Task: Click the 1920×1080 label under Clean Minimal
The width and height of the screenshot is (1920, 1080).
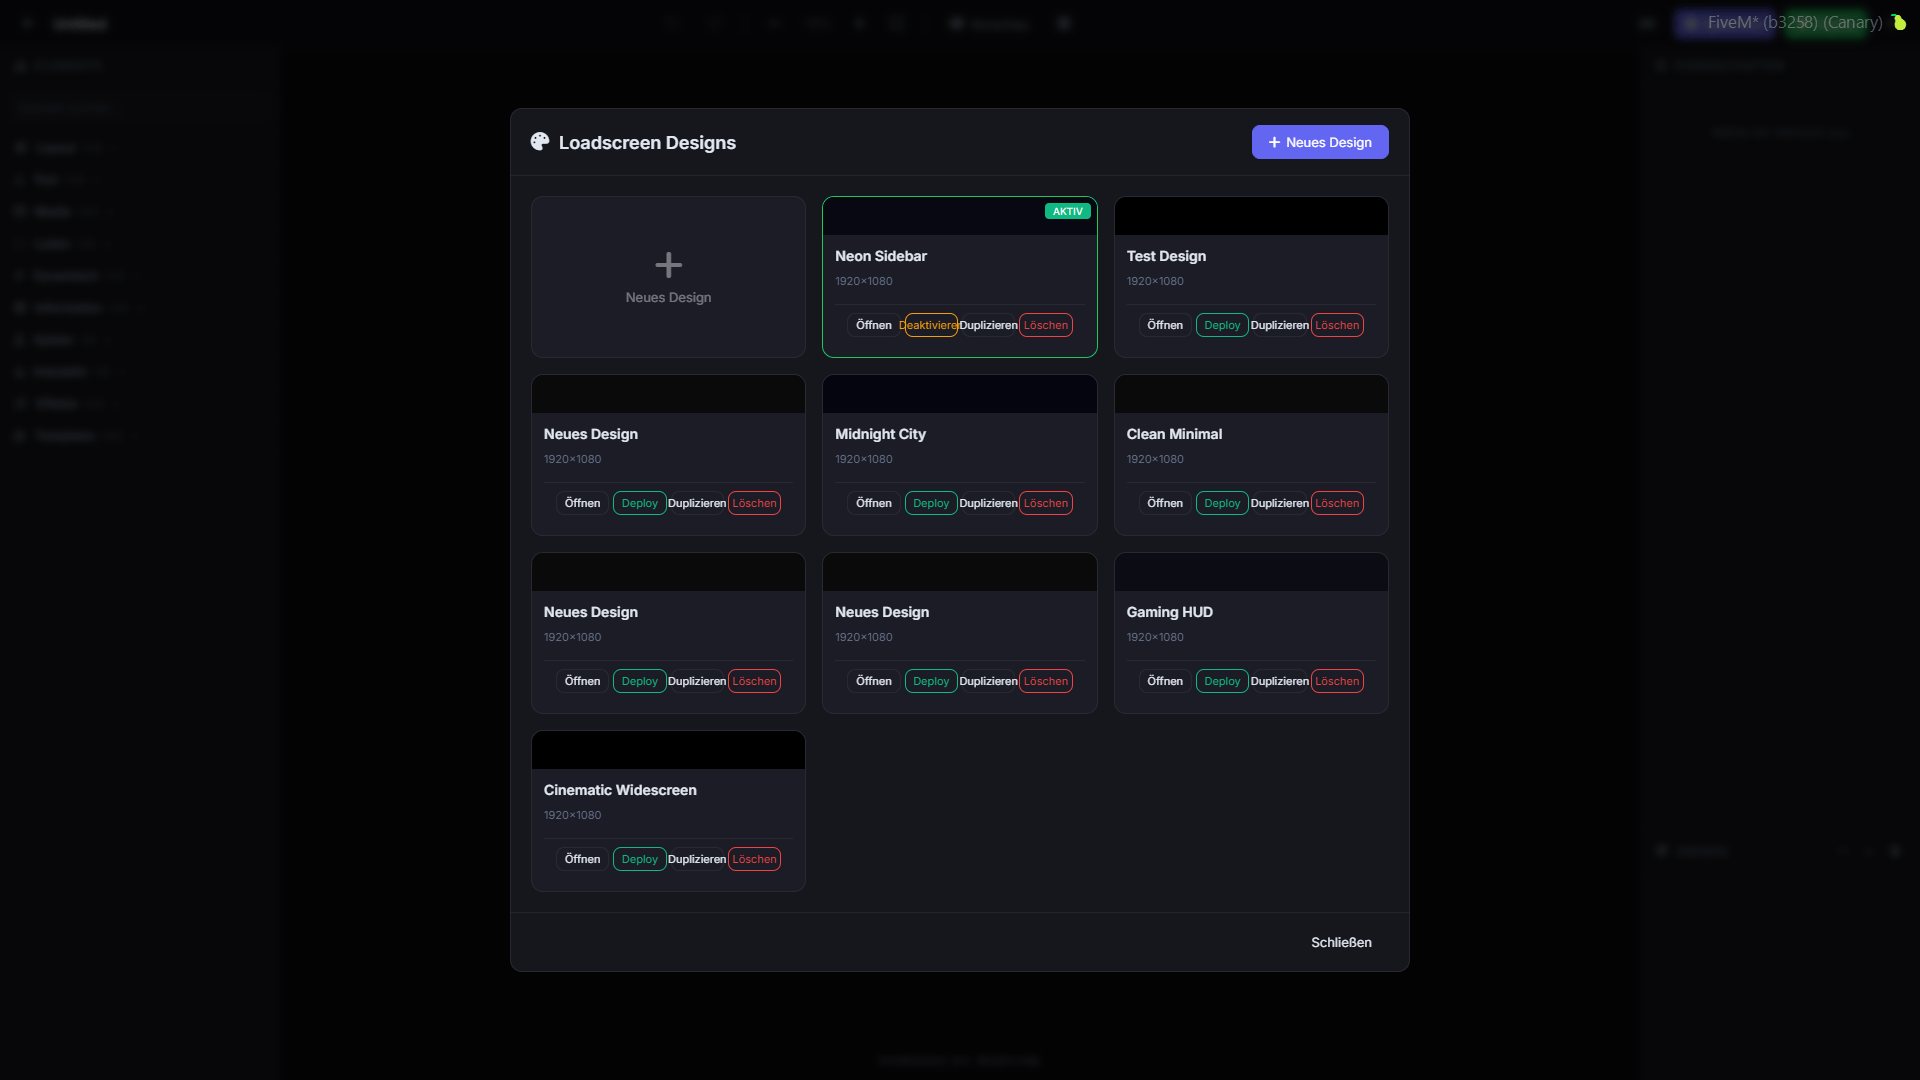Action: point(1155,459)
